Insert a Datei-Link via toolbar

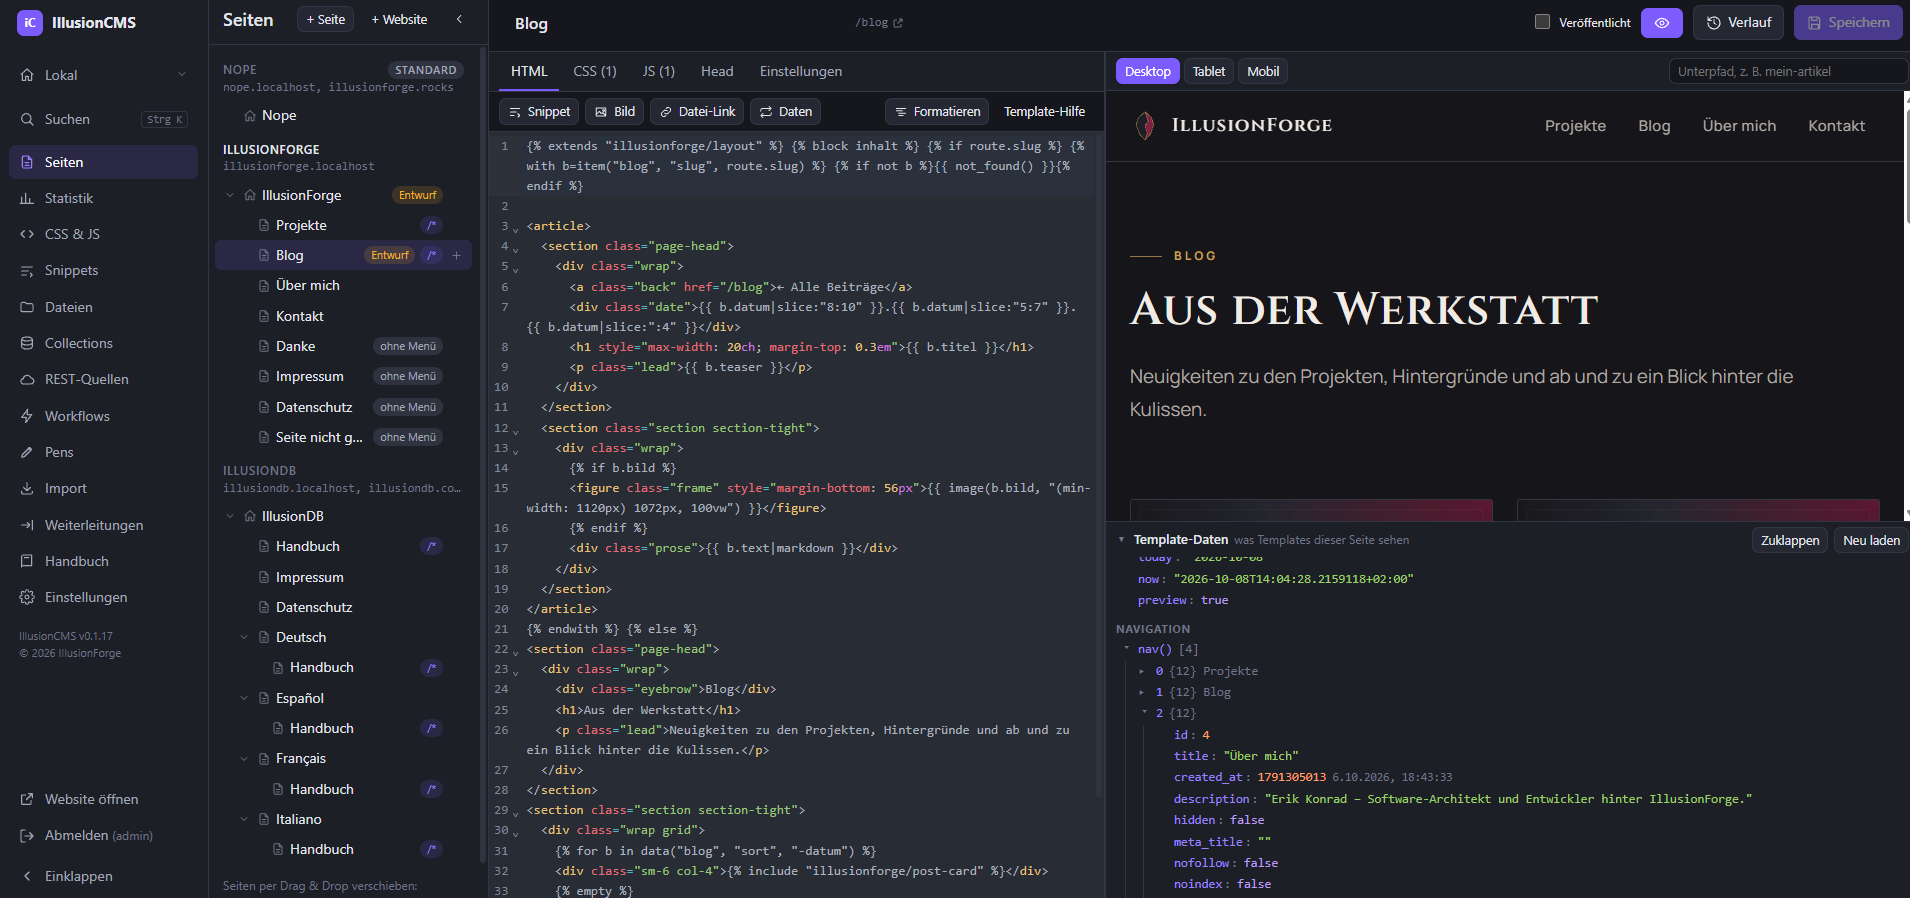pos(697,111)
